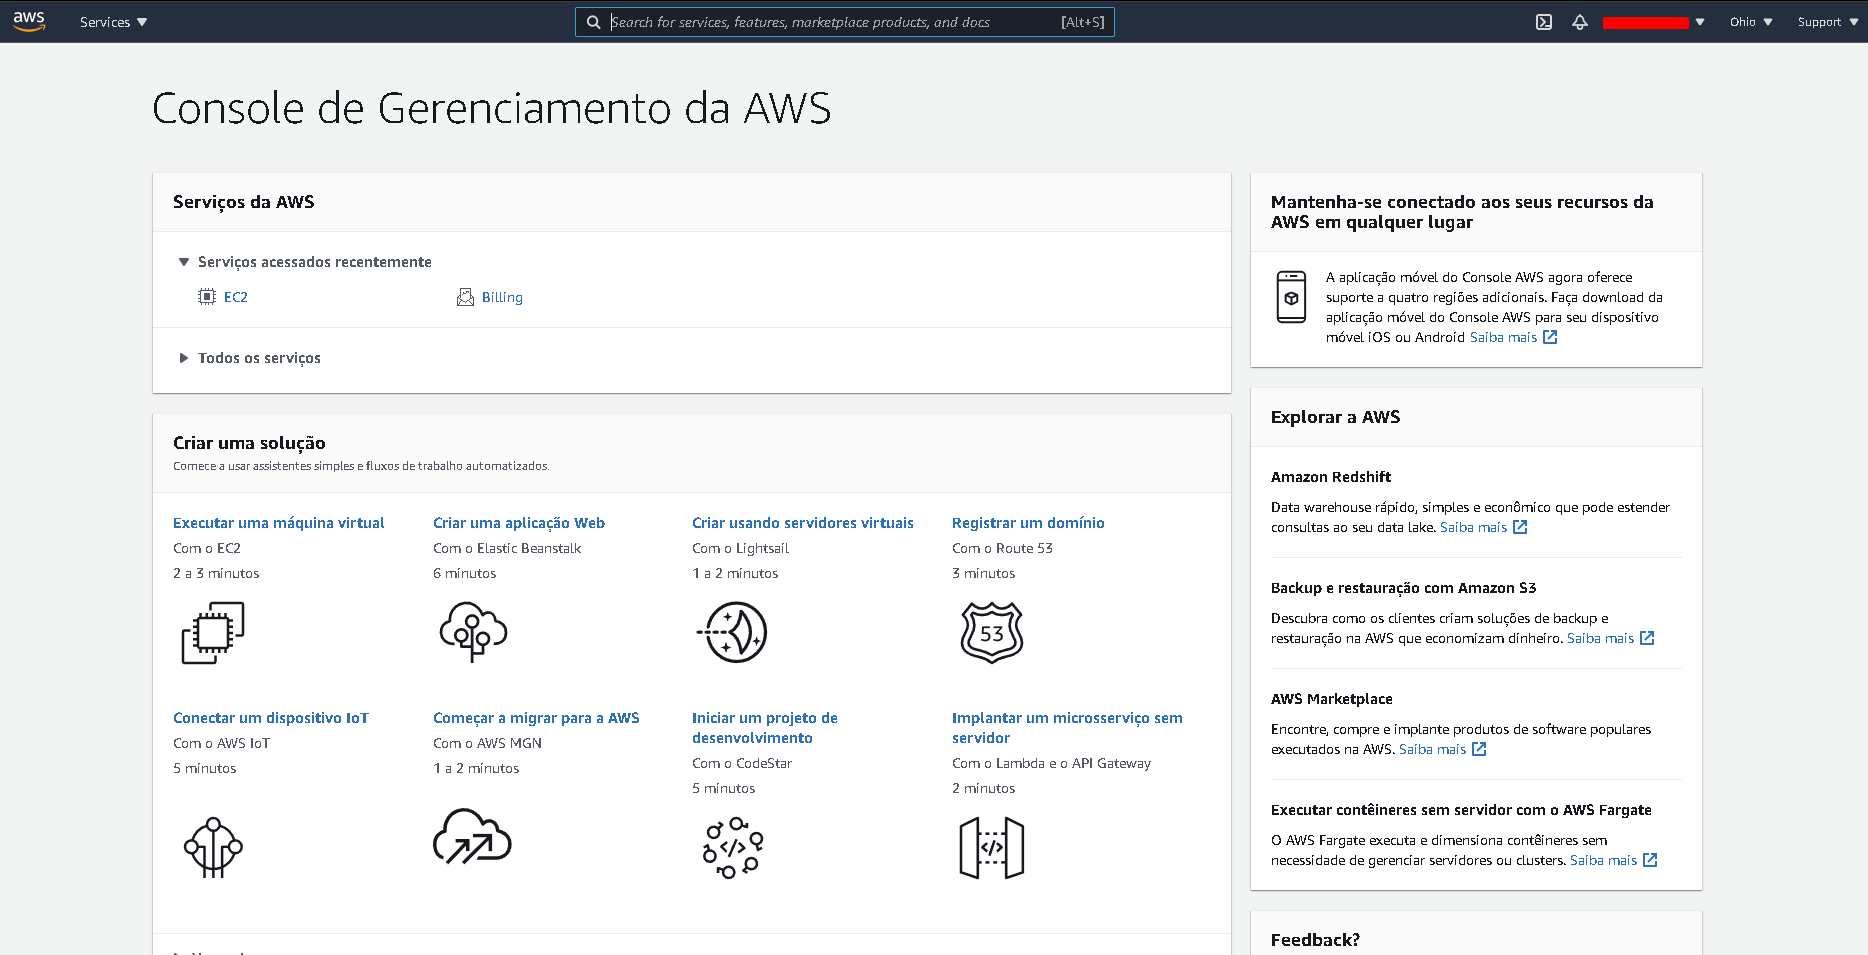Image resolution: width=1868 pixels, height=955 pixels.
Task: Open the EC2 recent service link
Action: coord(236,297)
